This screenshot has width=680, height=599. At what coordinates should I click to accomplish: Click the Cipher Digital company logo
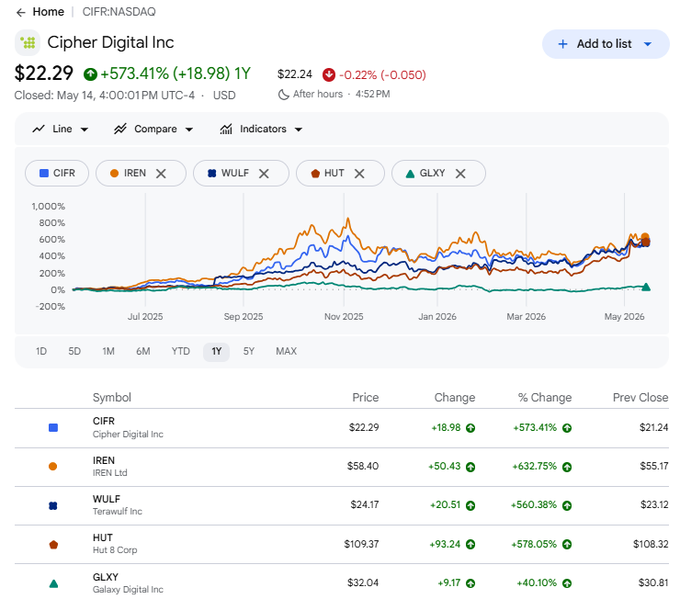(28, 43)
